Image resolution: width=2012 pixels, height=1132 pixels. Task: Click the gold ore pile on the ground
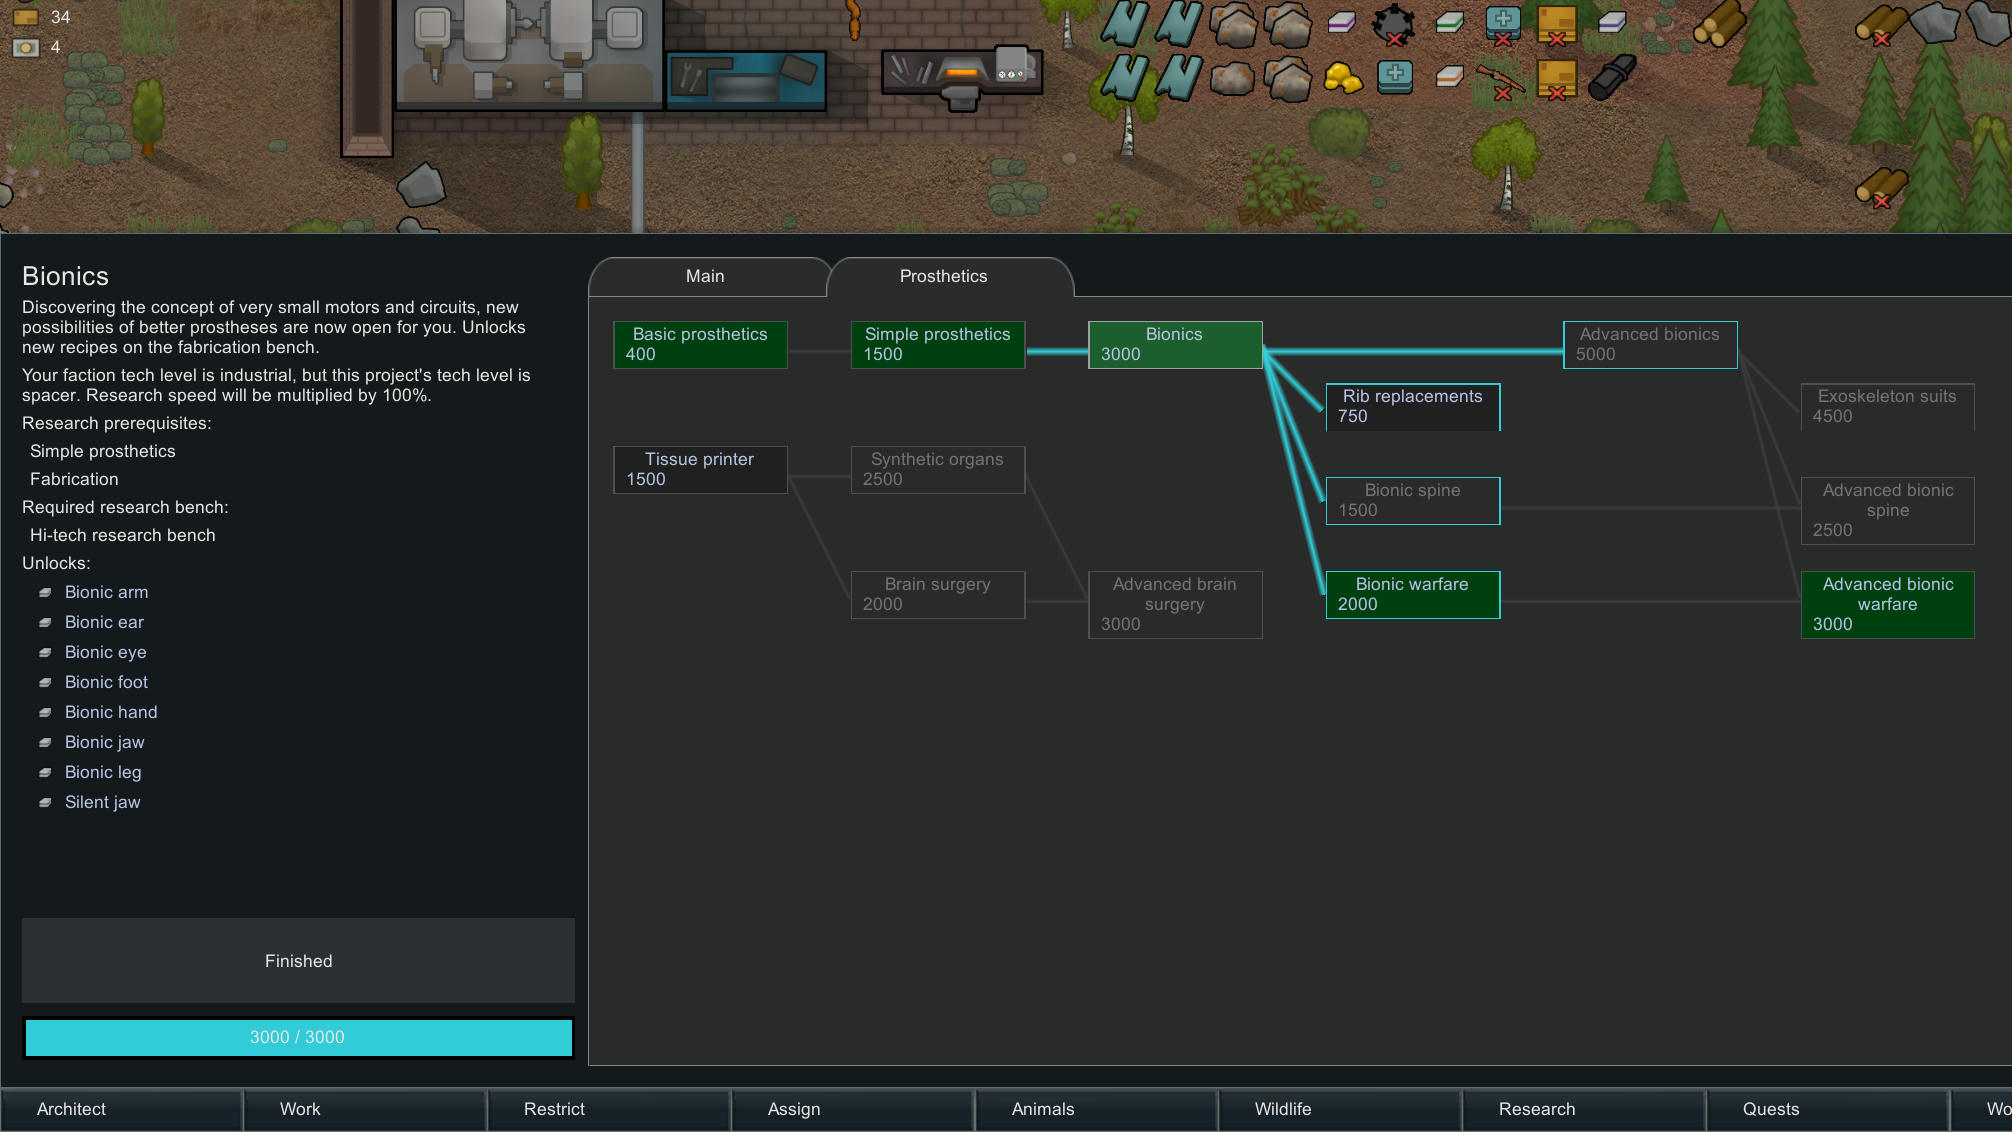(1342, 77)
